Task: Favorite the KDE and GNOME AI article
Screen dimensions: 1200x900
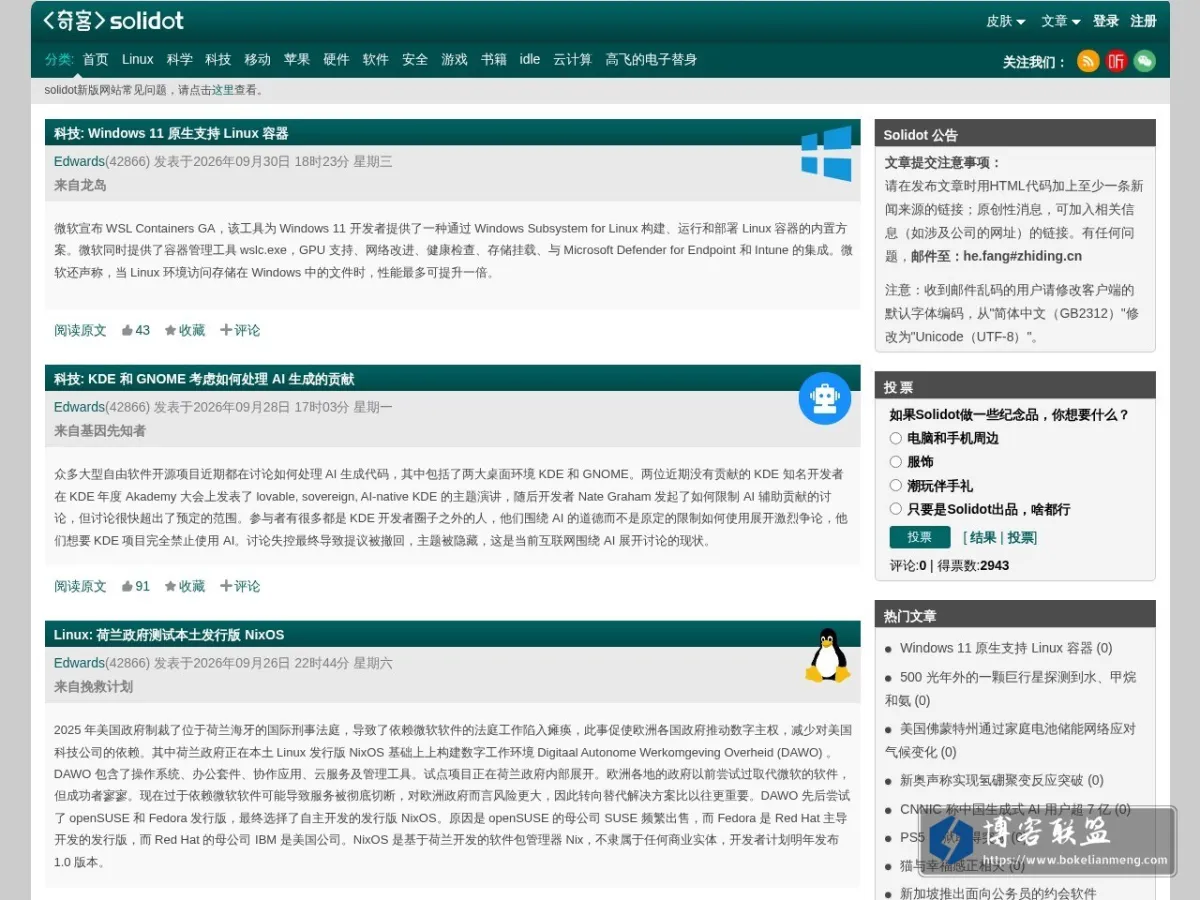Action: (x=185, y=586)
